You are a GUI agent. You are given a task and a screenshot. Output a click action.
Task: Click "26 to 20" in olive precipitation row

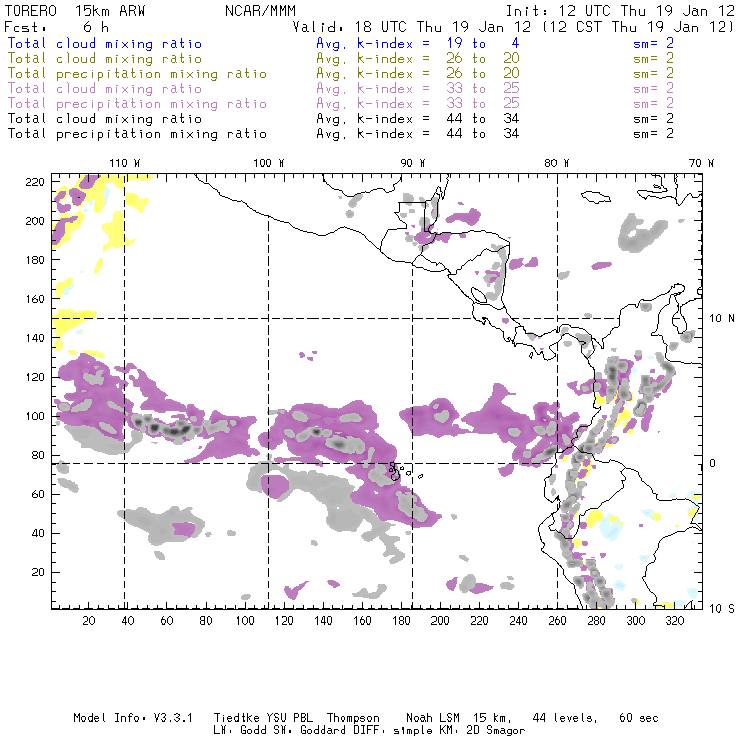[x=483, y=74]
